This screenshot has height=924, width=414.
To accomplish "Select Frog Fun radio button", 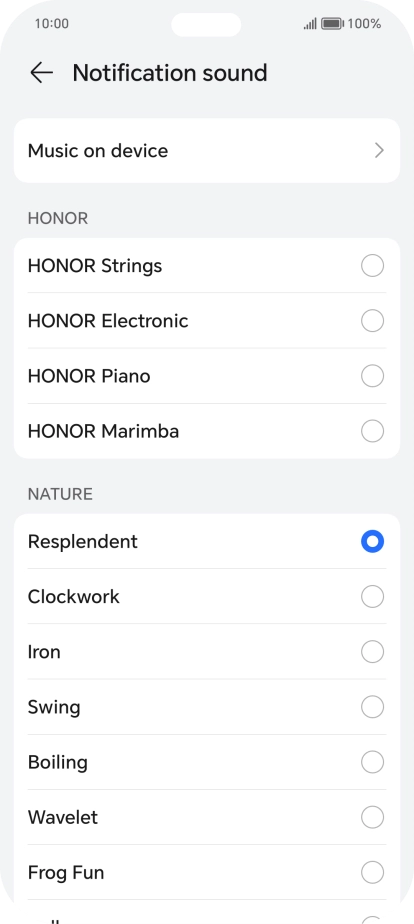I will tap(372, 872).
